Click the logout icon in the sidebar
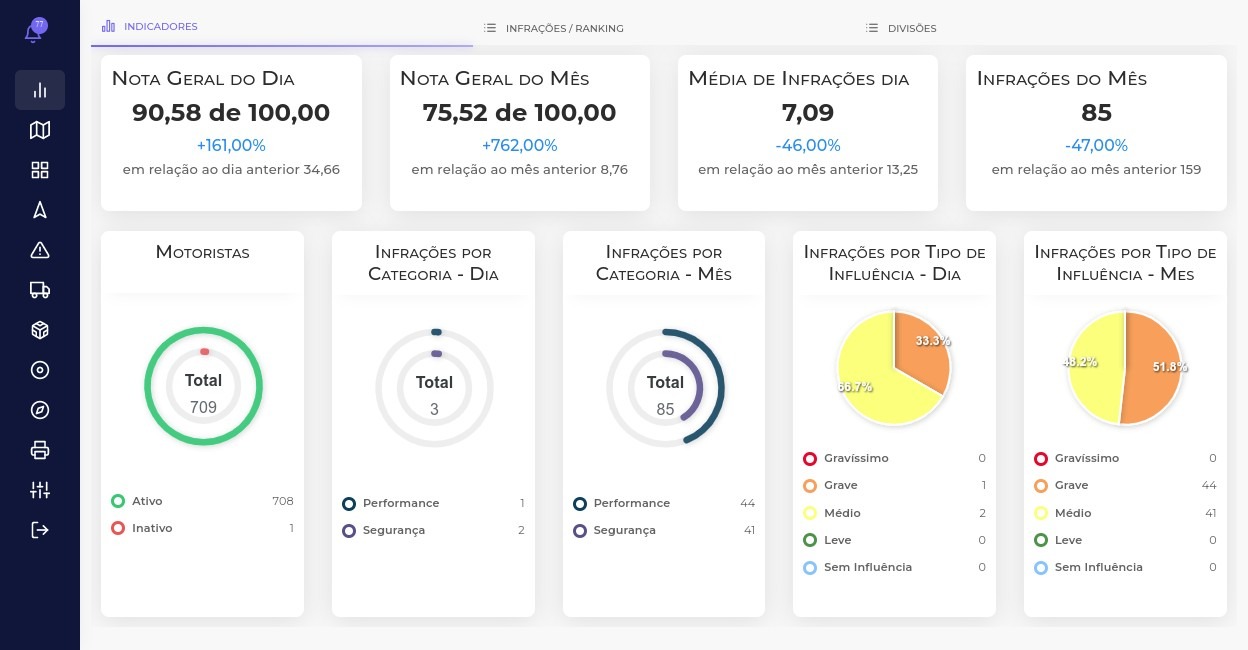The width and height of the screenshot is (1248, 650). (40, 530)
